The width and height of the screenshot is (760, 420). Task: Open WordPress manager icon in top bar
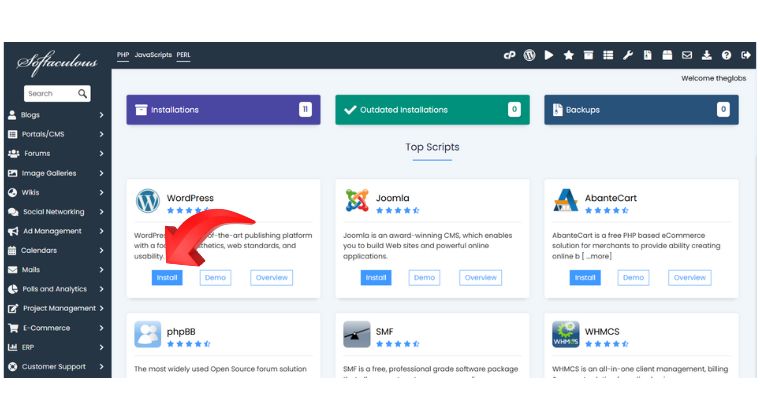(529, 55)
